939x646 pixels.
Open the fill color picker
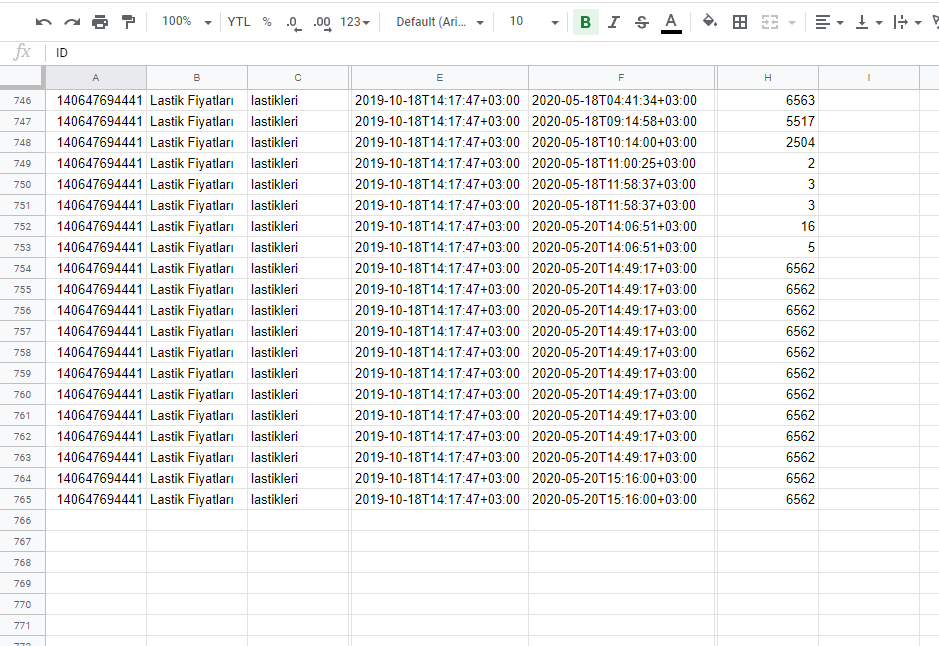click(710, 22)
